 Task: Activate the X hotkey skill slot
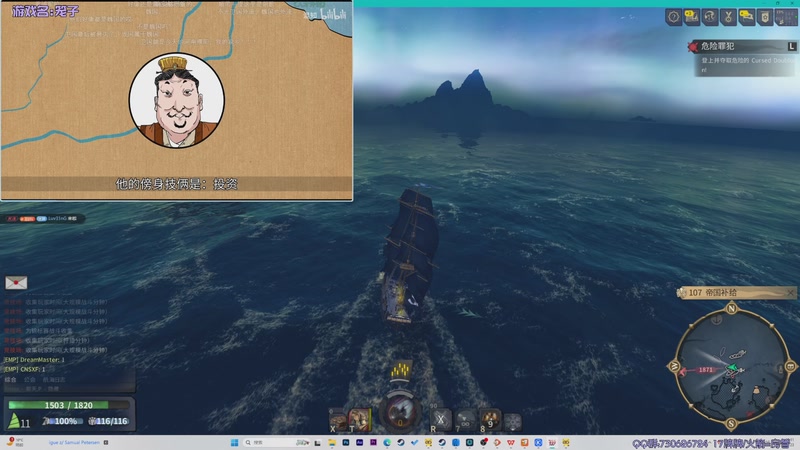pos(338,421)
